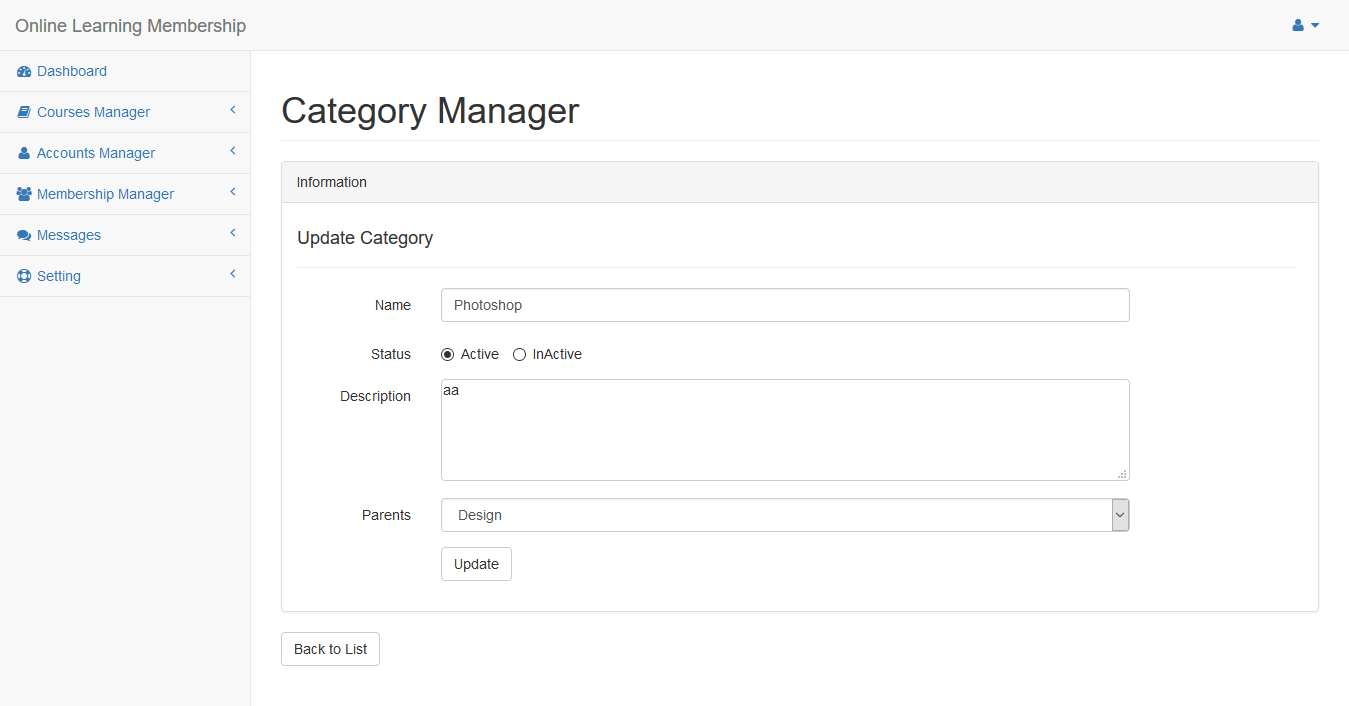Click the Membership Manager group icon

[24, 195]
